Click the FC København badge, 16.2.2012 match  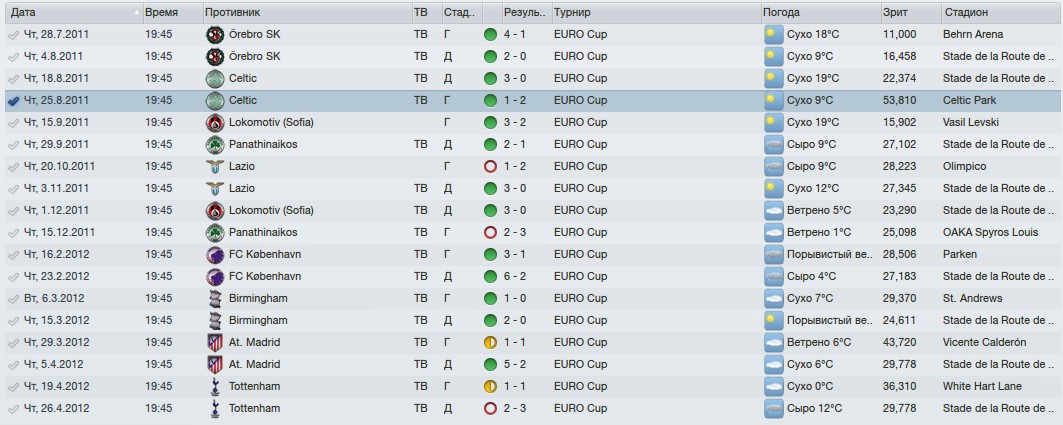(x=215, y=255)
